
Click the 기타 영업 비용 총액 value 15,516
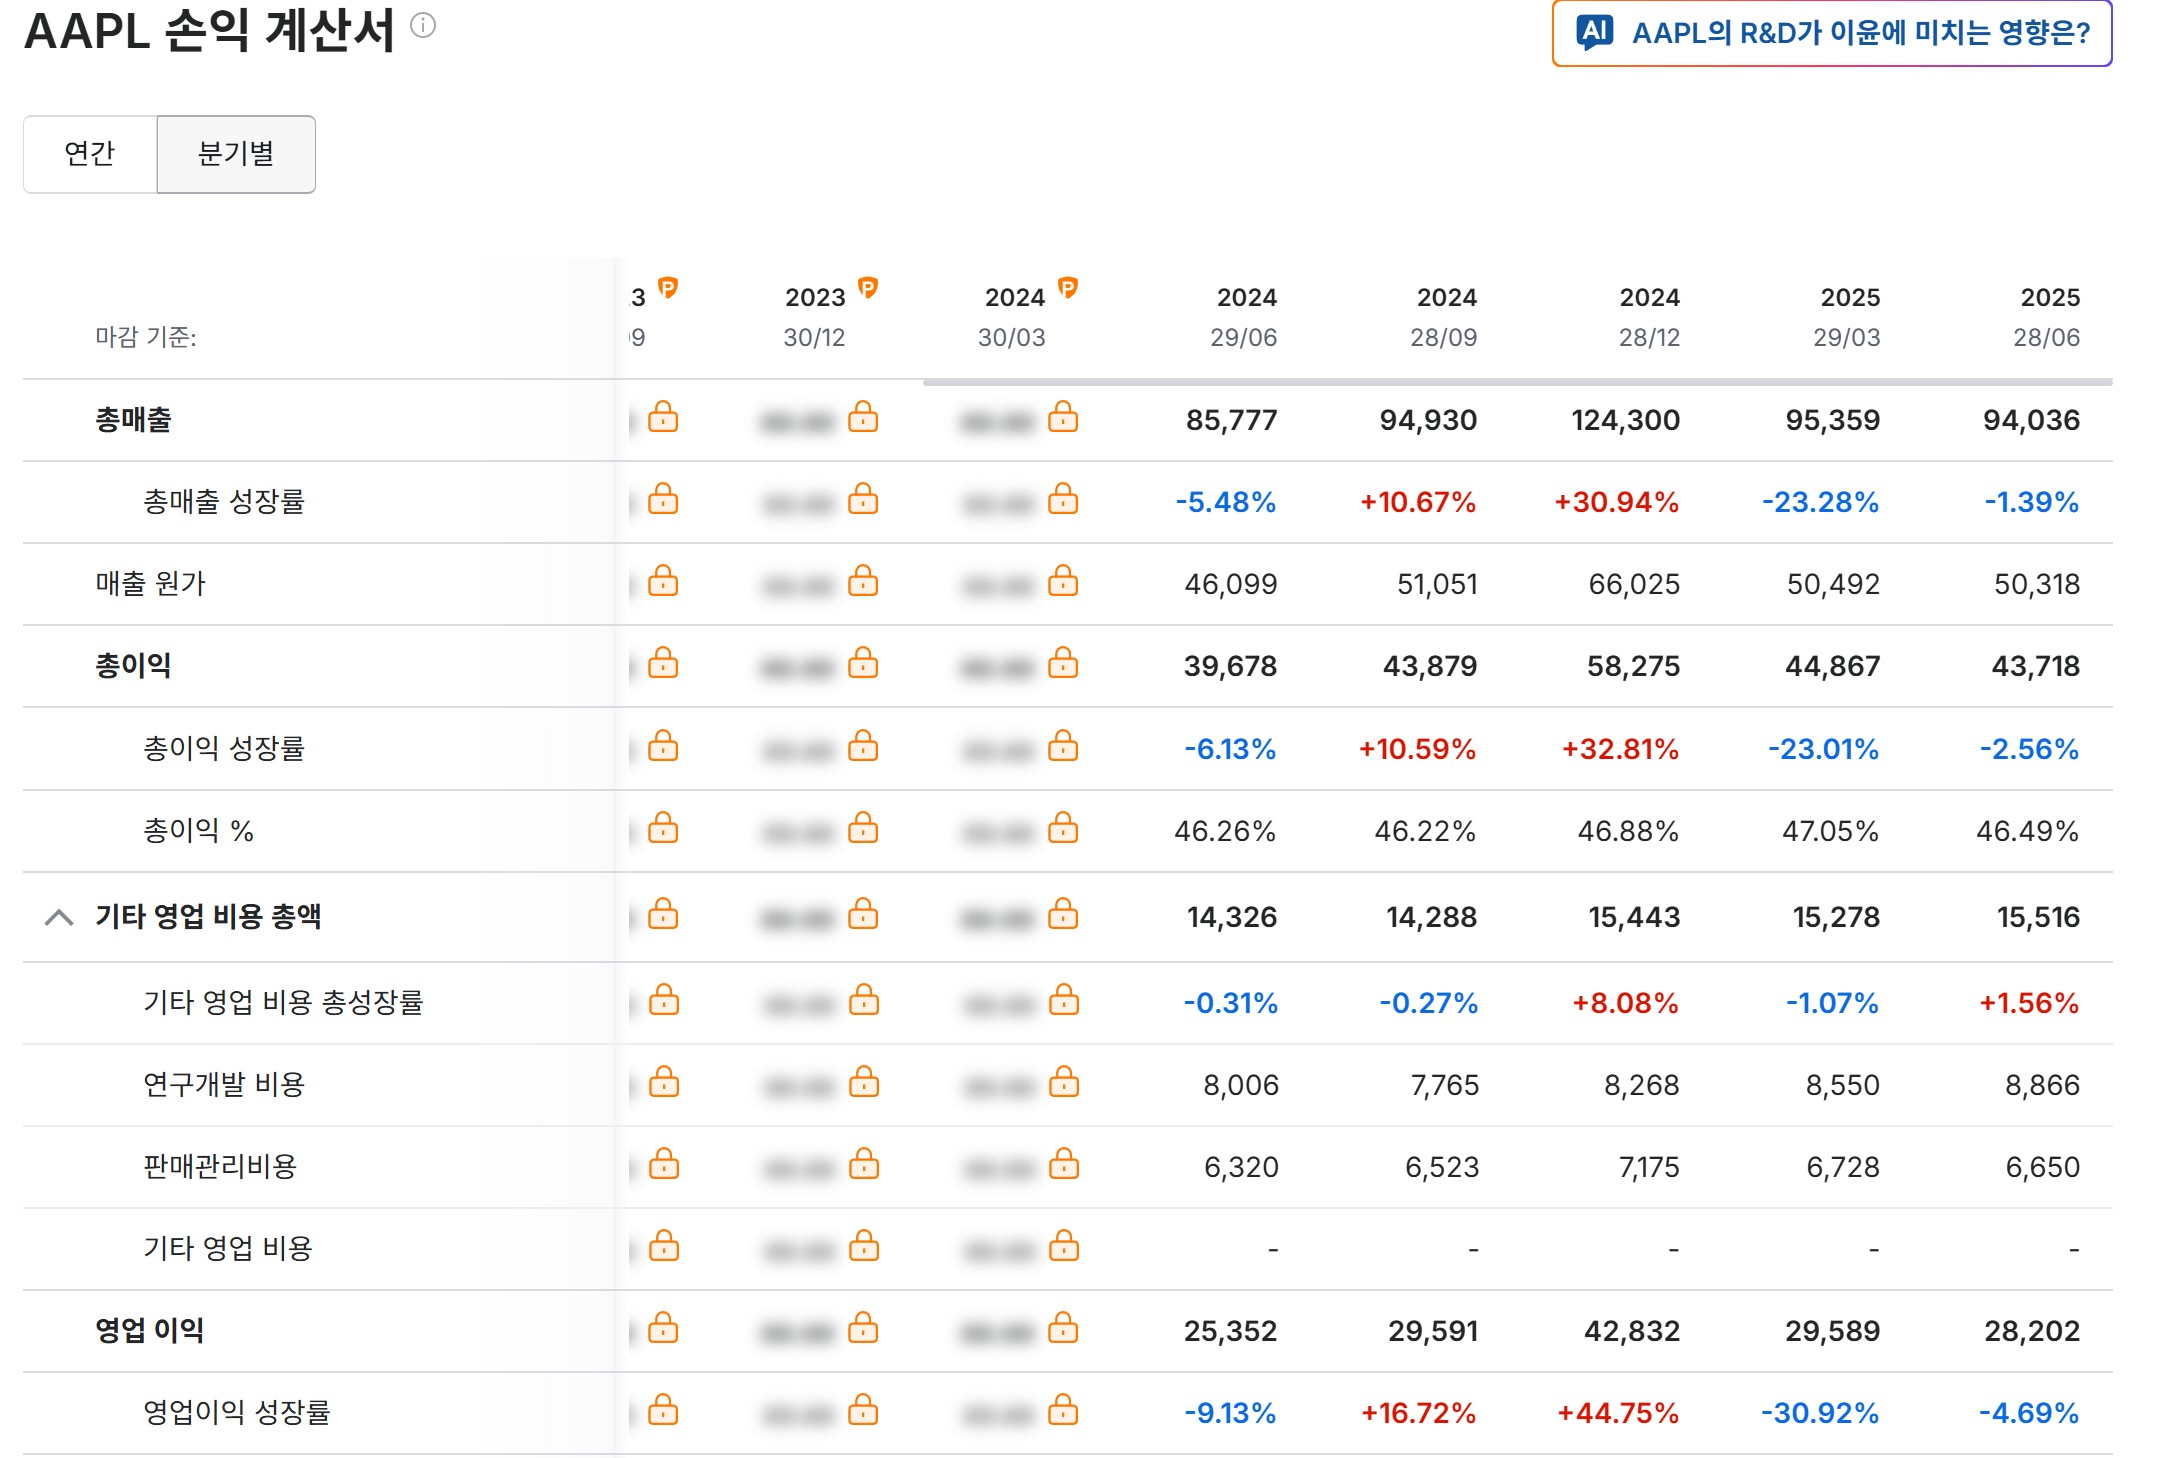tap(2038, 917)
